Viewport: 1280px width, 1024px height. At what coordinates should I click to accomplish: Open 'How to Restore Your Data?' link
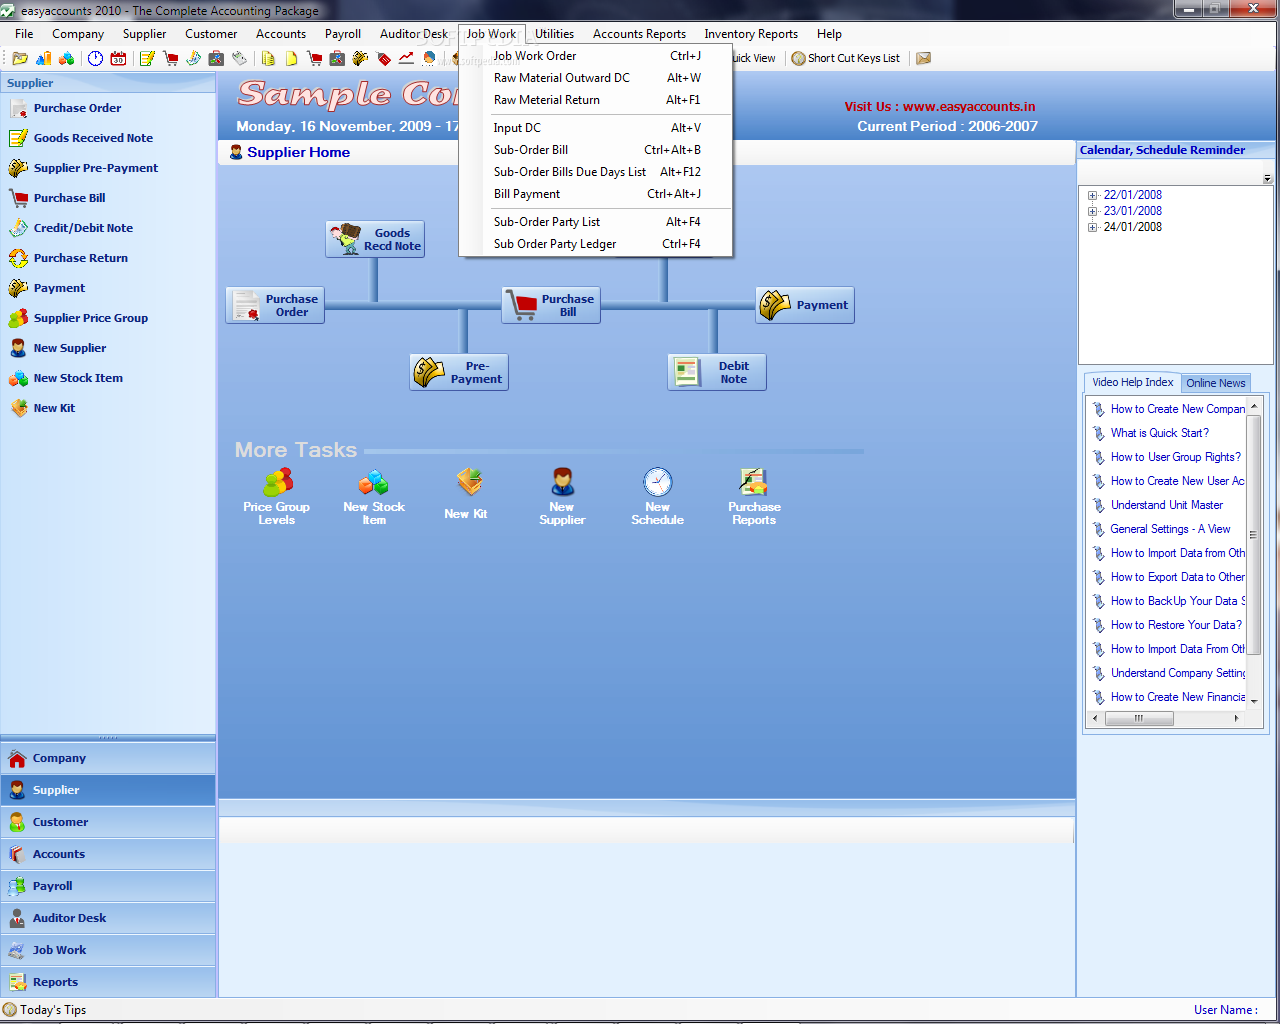(x=1176, y=625)
